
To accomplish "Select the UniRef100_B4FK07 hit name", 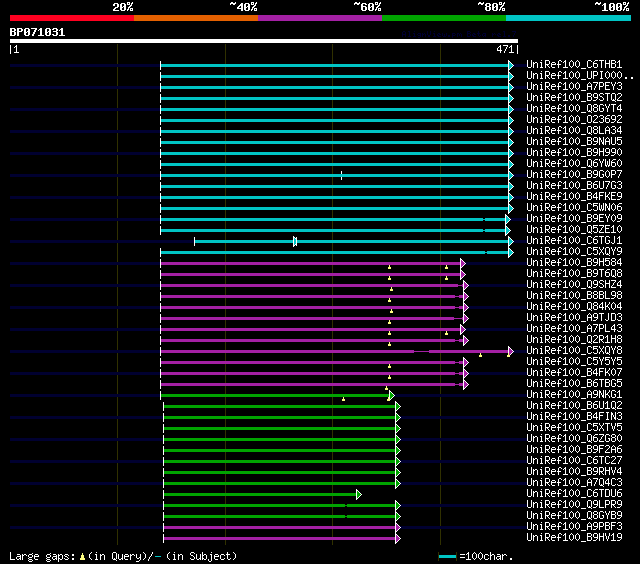I will [574, 373].
